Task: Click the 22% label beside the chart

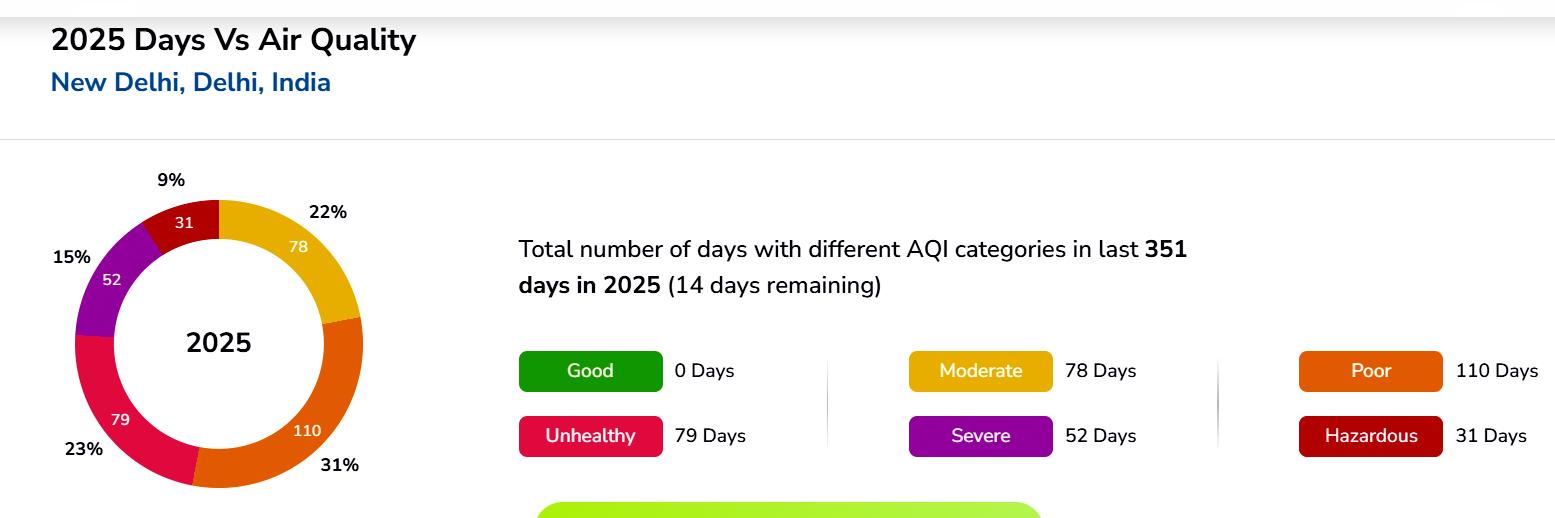Action: 328,212
